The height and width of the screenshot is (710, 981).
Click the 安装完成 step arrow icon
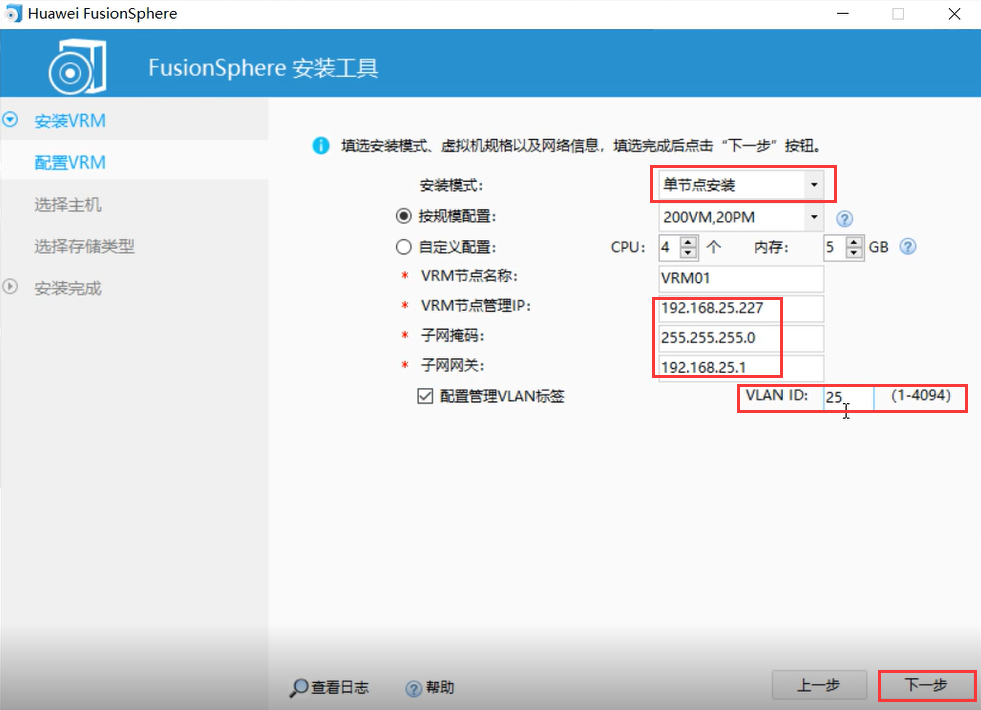(x=10, y=287)
